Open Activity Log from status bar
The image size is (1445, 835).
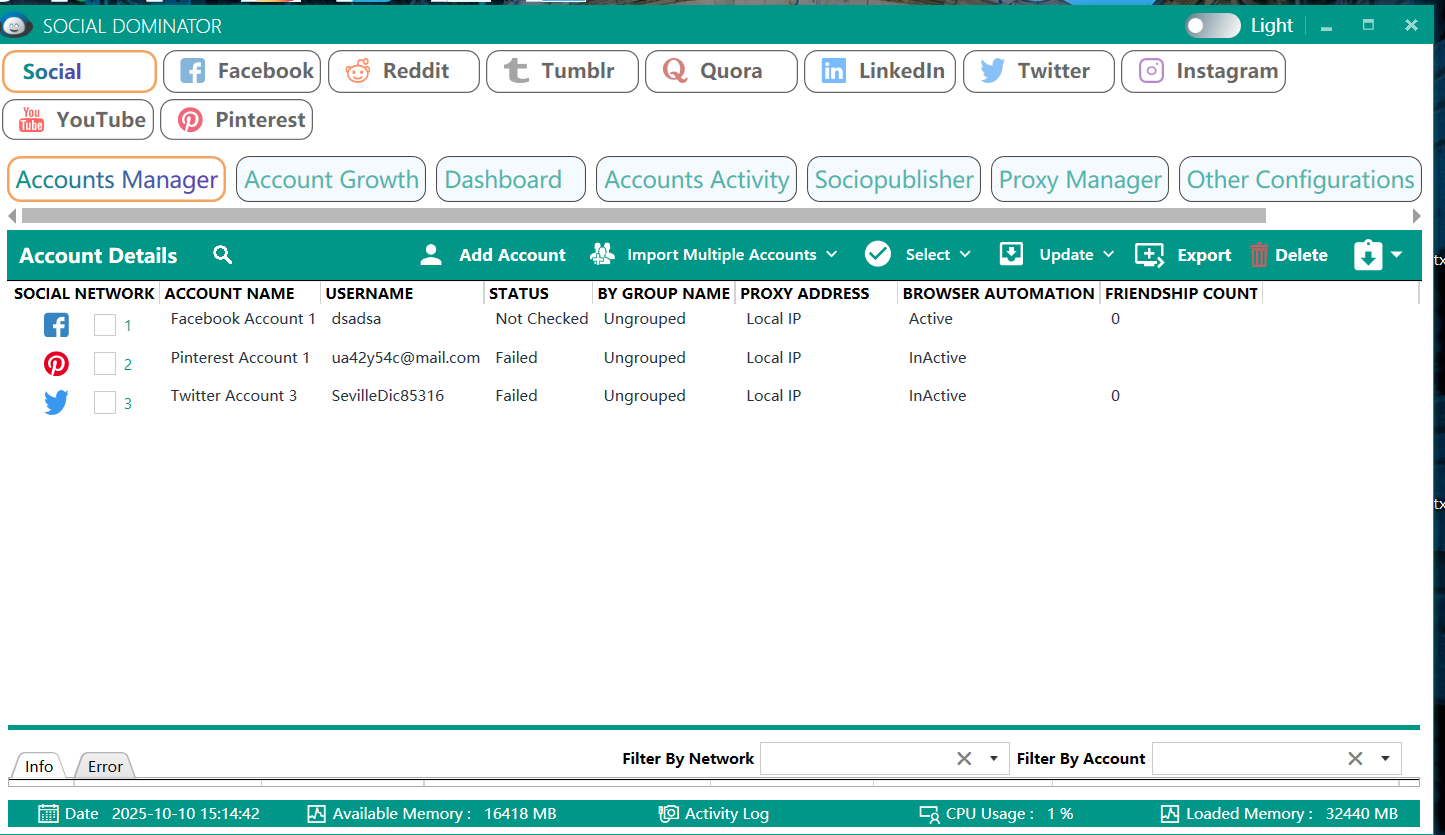pos(714,814)
